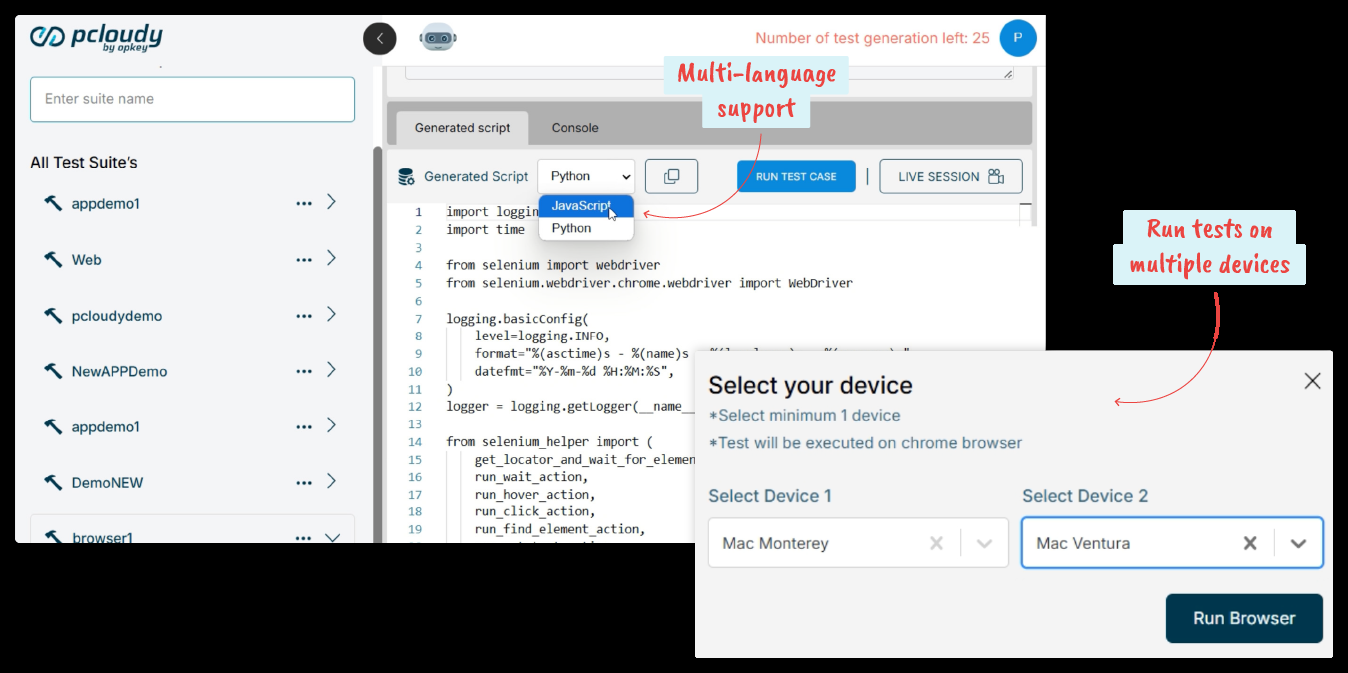Open user profile avatar P

point(1017,38)
